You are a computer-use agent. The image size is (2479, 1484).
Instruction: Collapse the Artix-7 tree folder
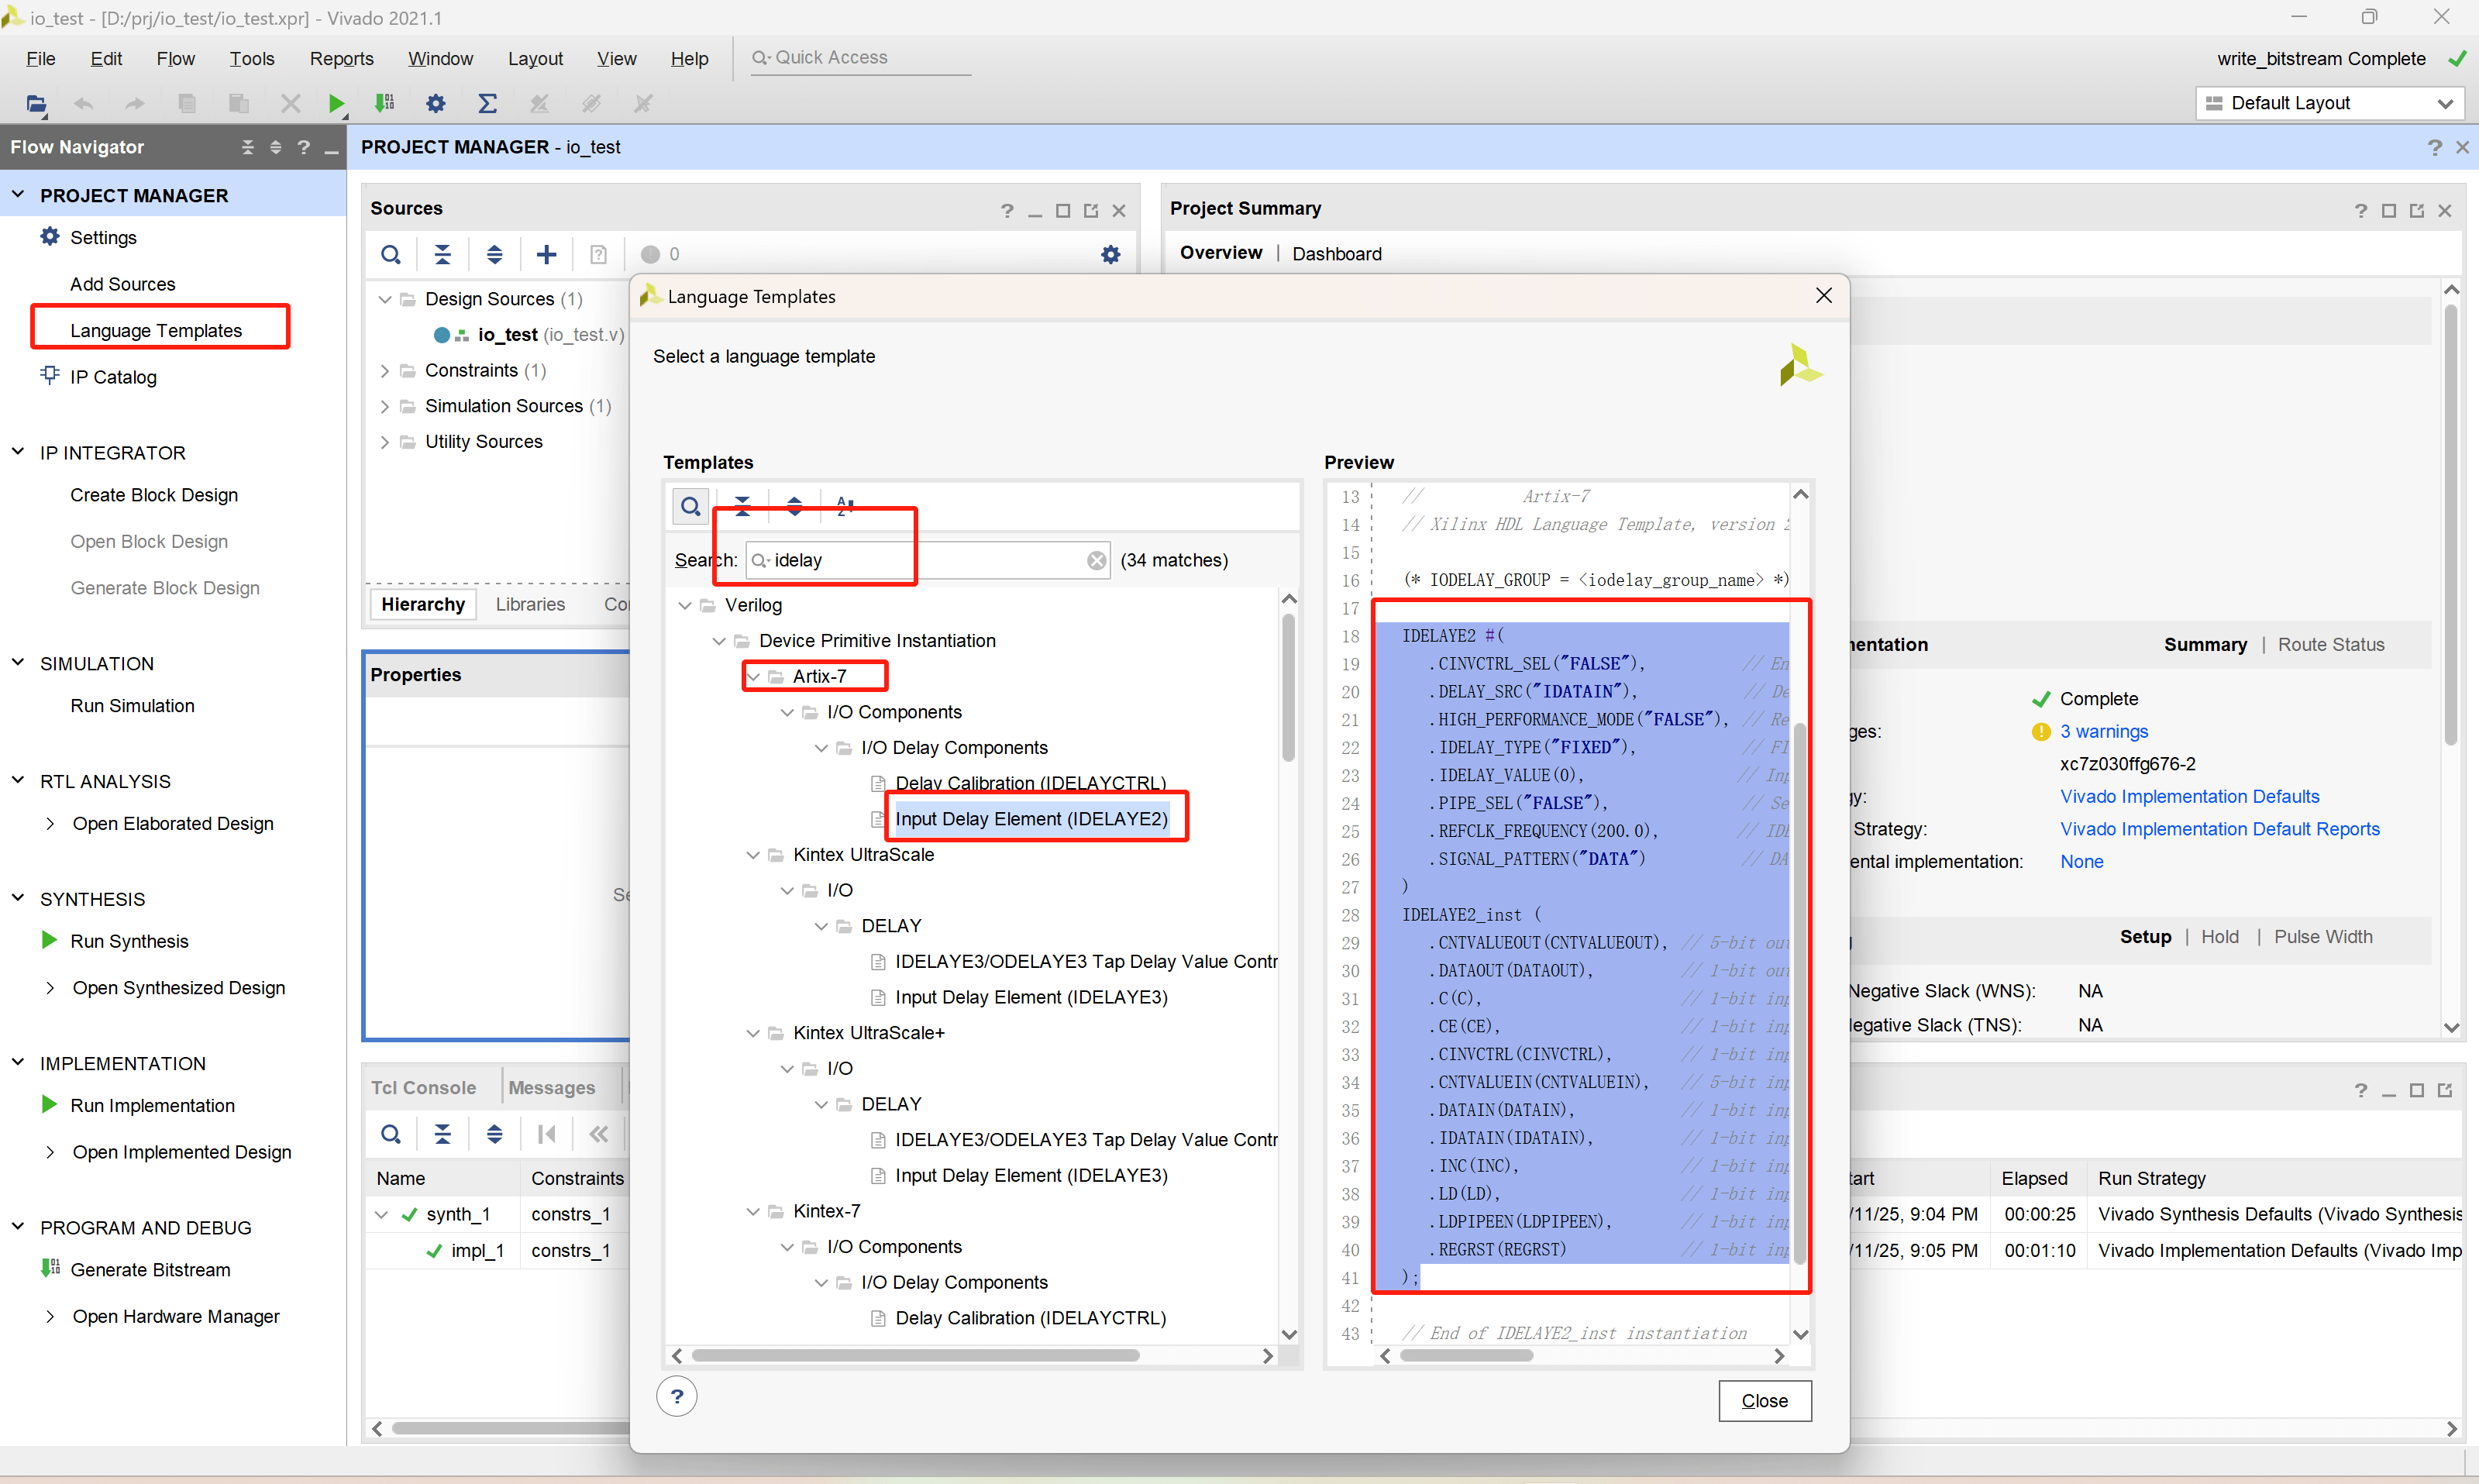click(x=754, y=677)
